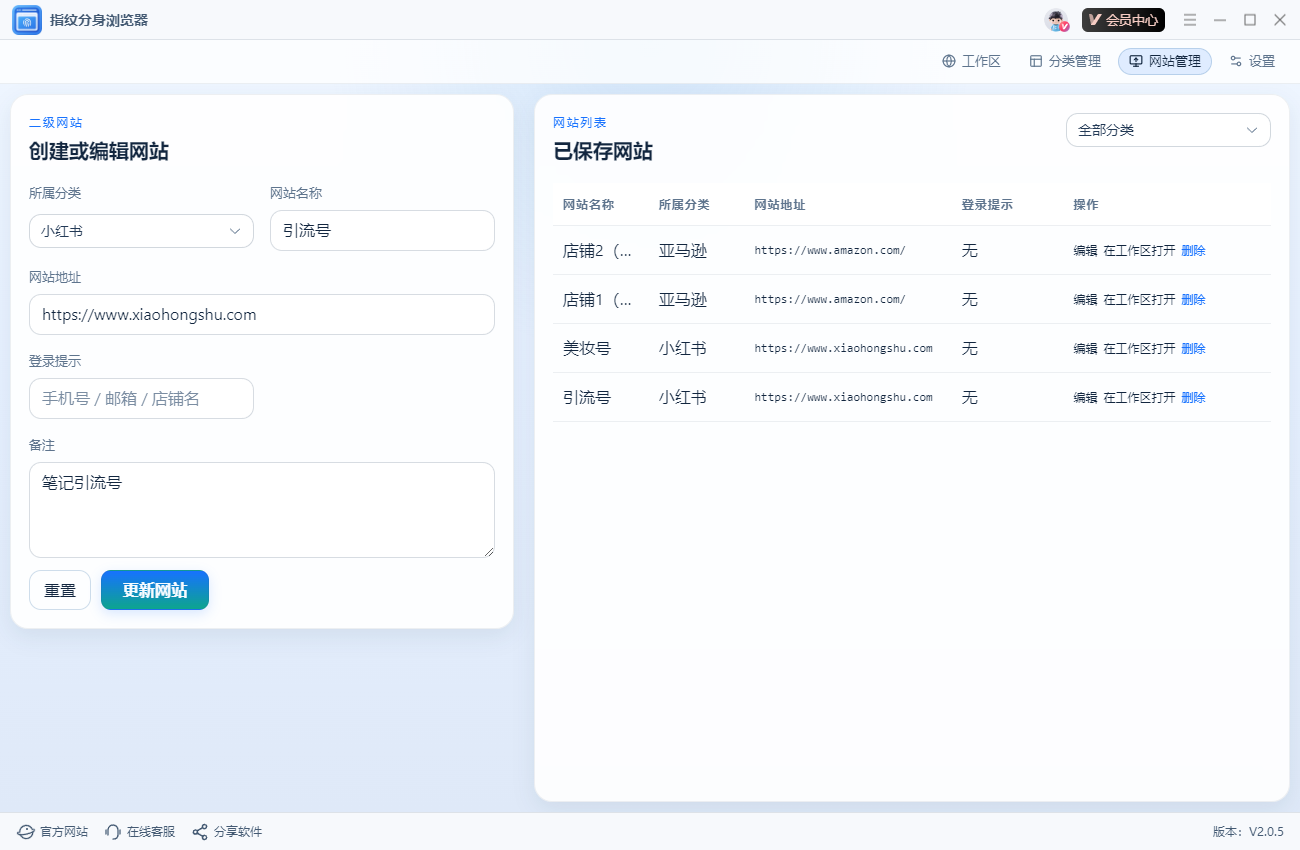Delete the 店铺2 website
Image resolution: width=1300 pixels, height=850 pixels.
click(1193, 251)
